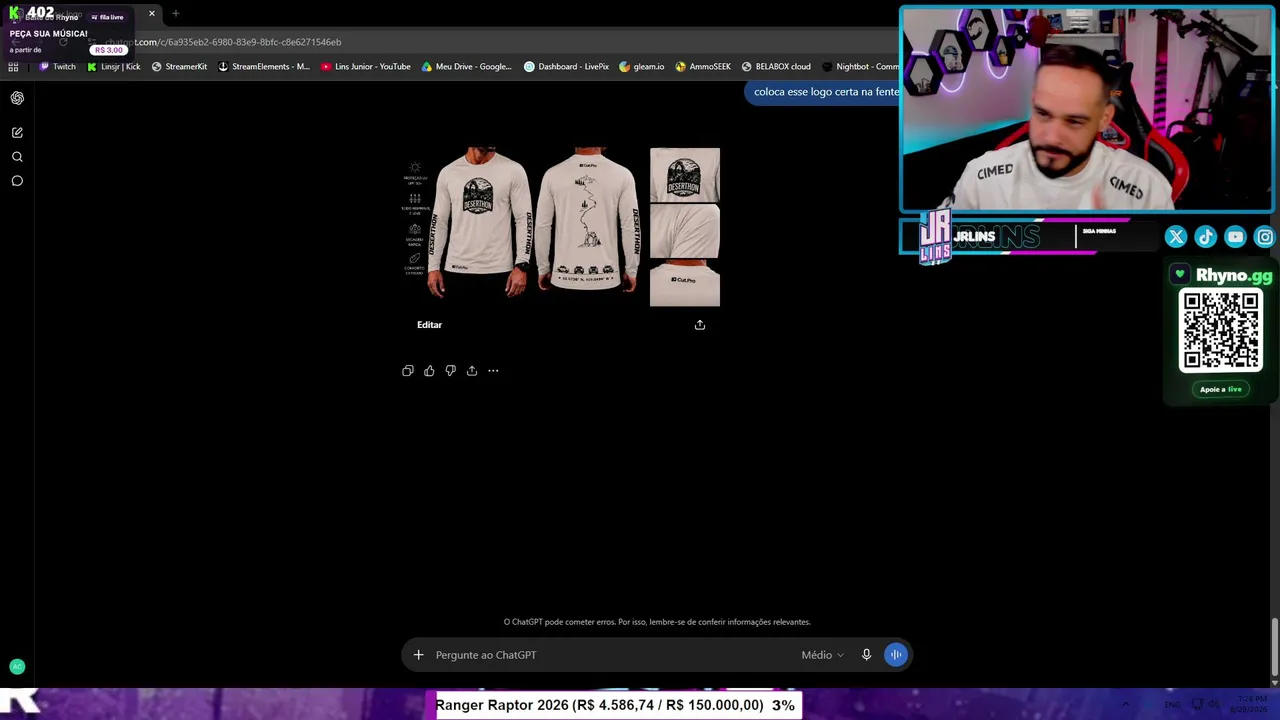
Task: Open the Nightbot bookmark
Action: click(x=860, y=67)
